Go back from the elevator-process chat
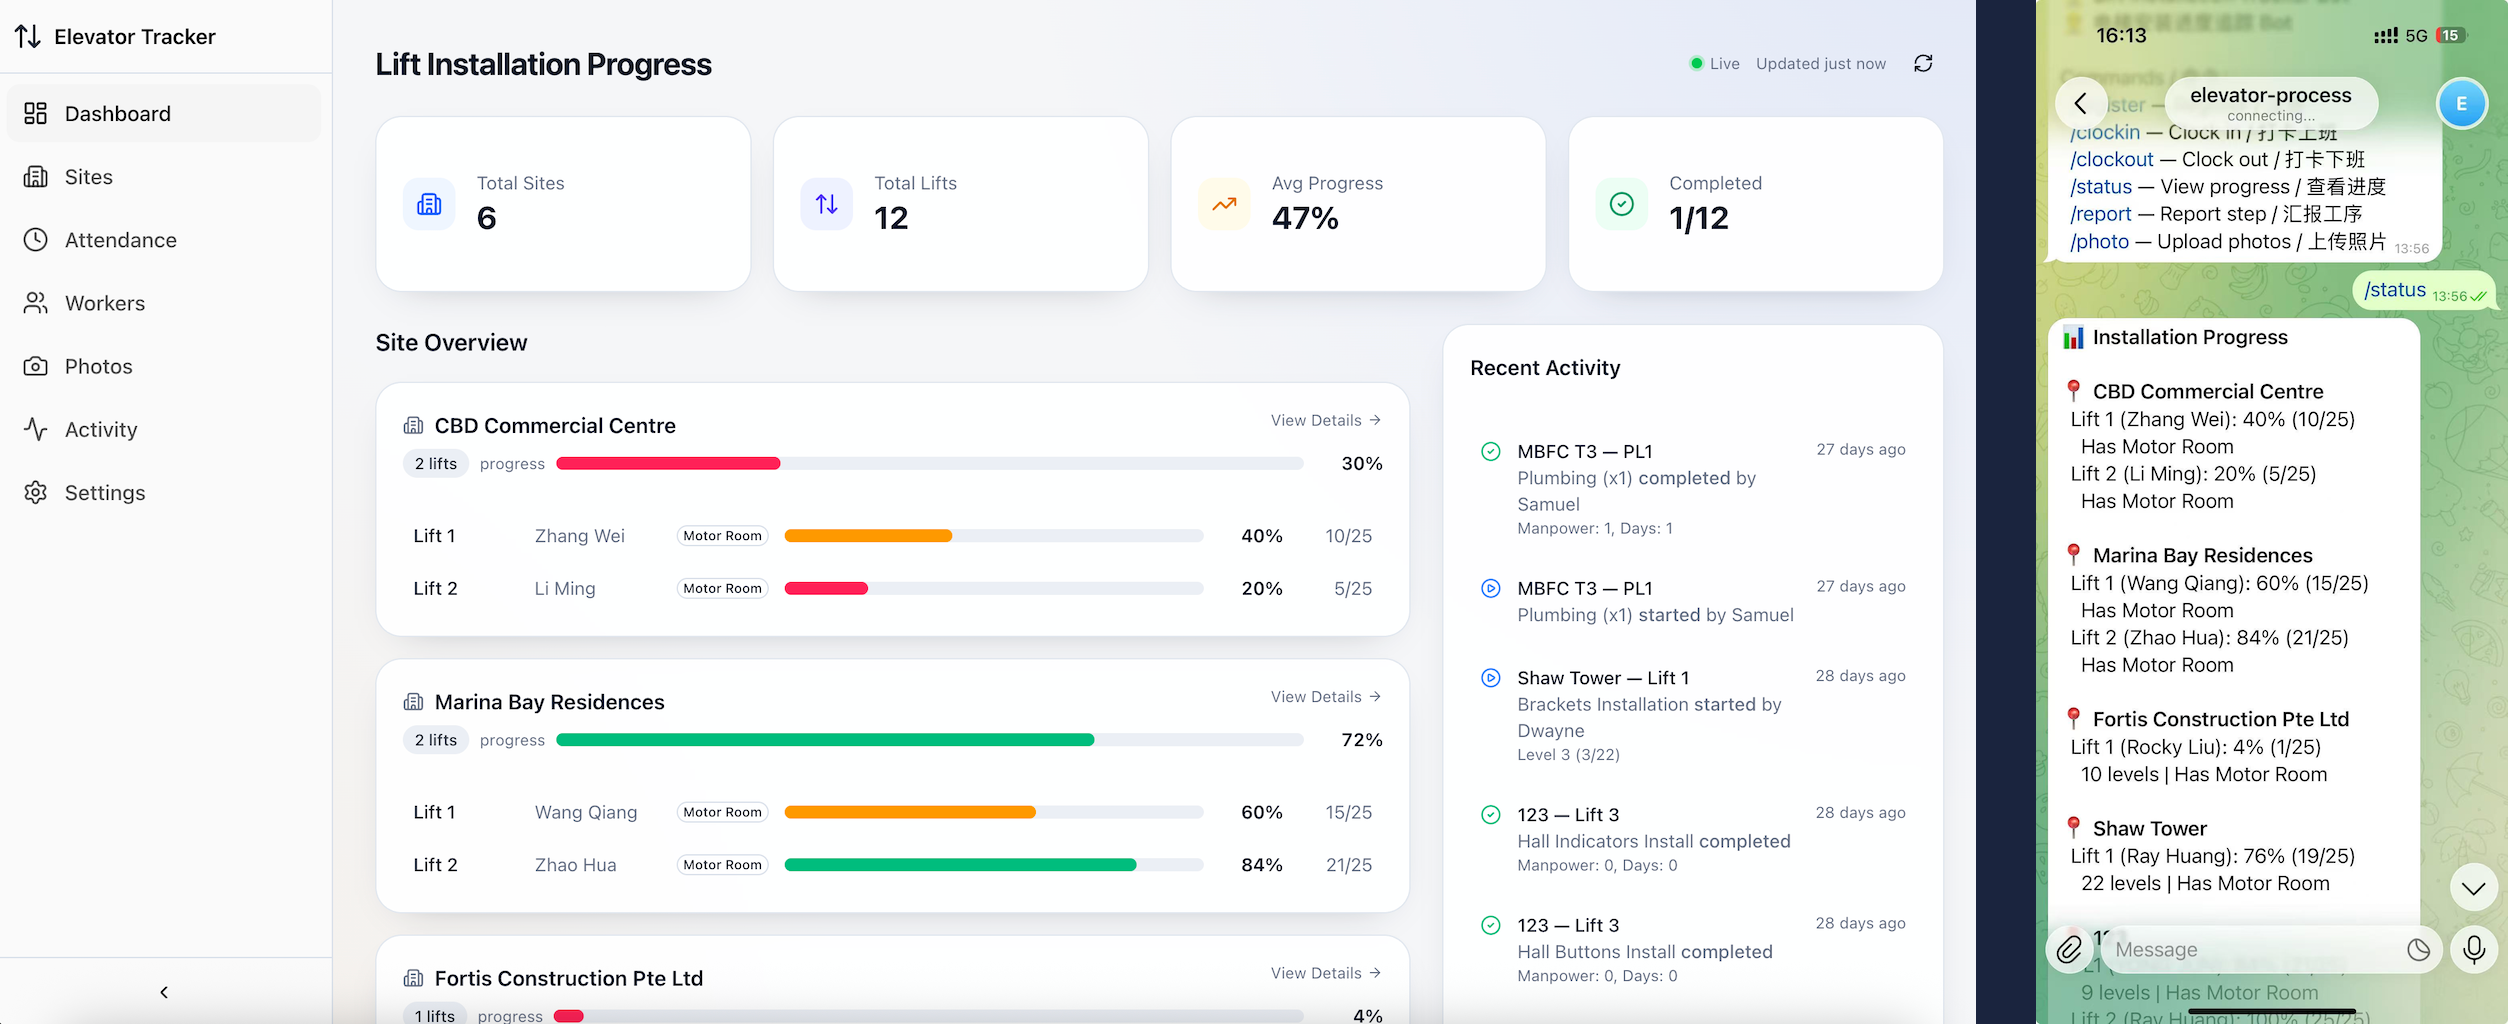The image size is (2508, 1024). coord(2081,104)
